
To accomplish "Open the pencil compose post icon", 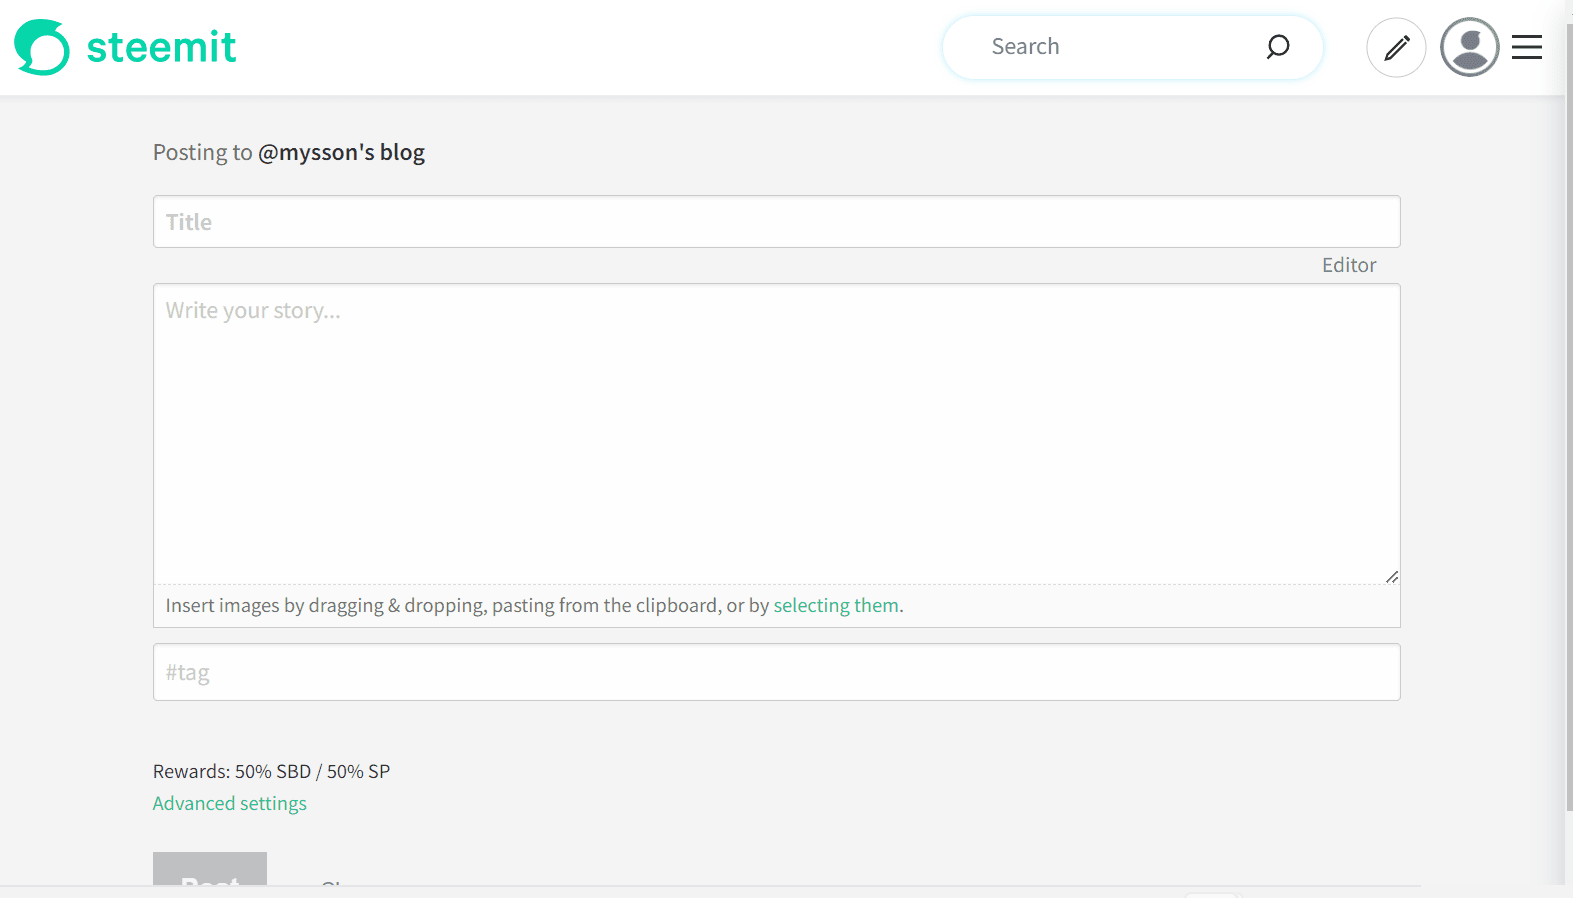I will coord(1396,47).
